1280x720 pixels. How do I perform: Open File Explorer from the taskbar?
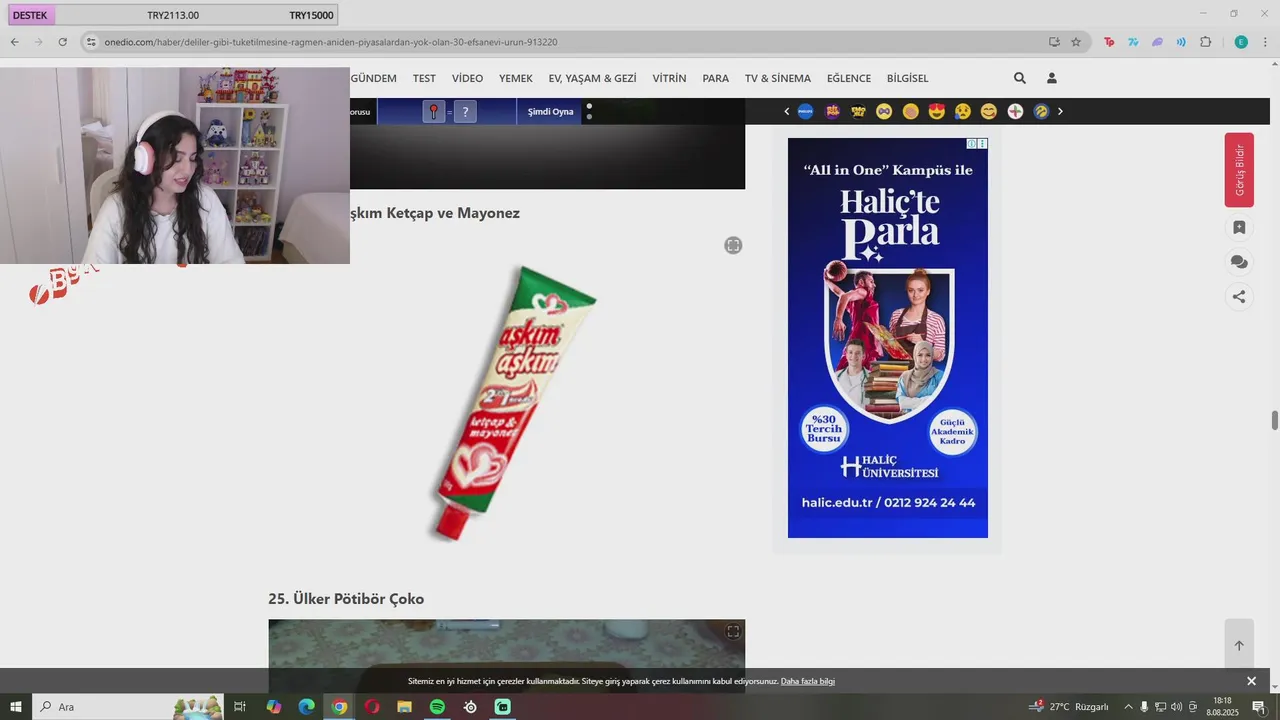click(404, 707)
